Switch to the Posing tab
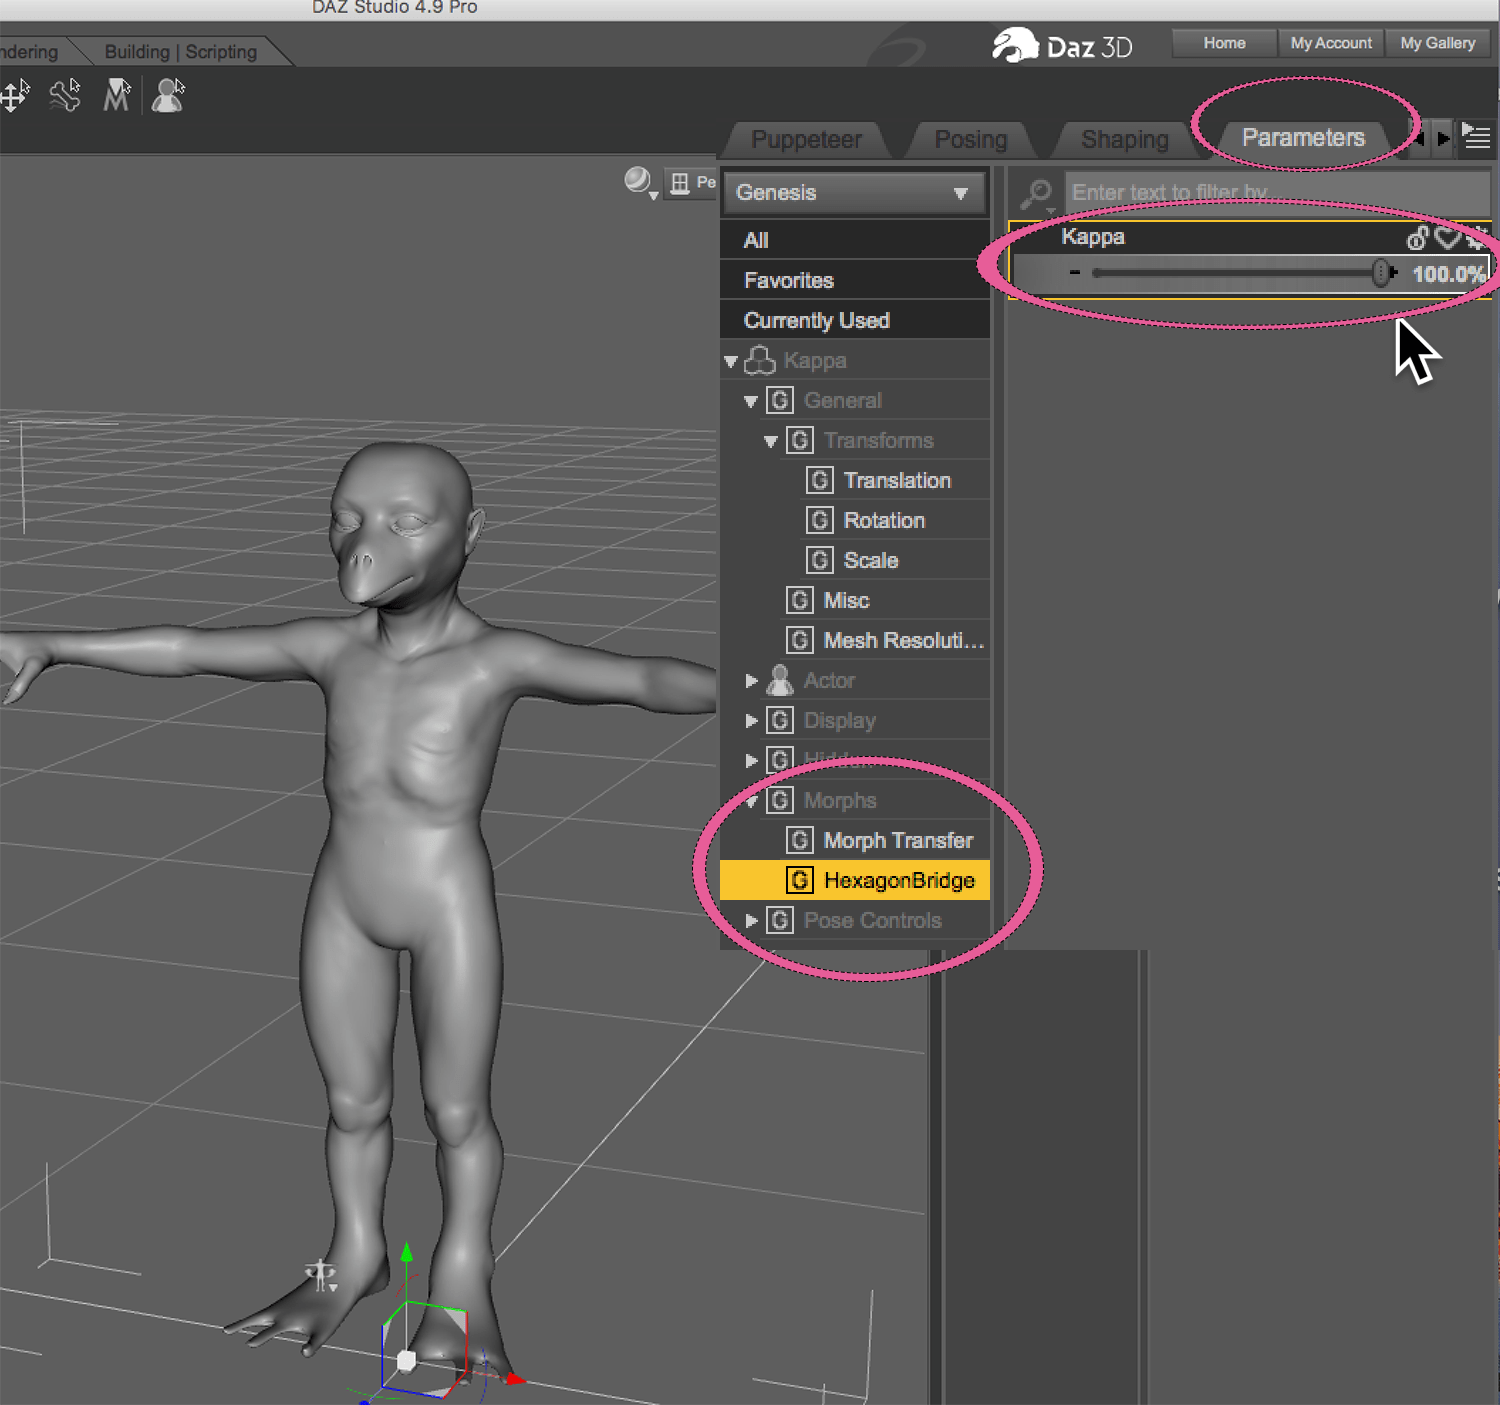Screen dimensions: 1500x1405 pyautogui.click(x=970, y=139)
